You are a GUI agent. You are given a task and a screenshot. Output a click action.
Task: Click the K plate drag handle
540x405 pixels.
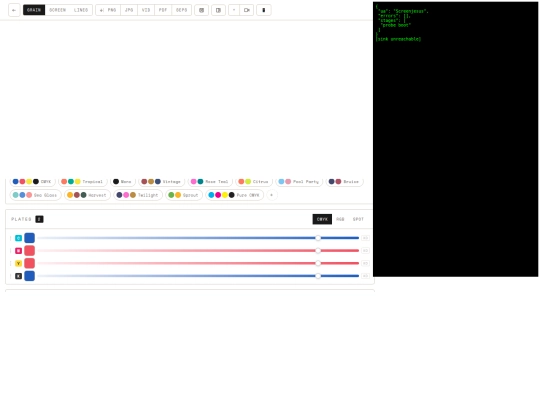click(11, 276)
